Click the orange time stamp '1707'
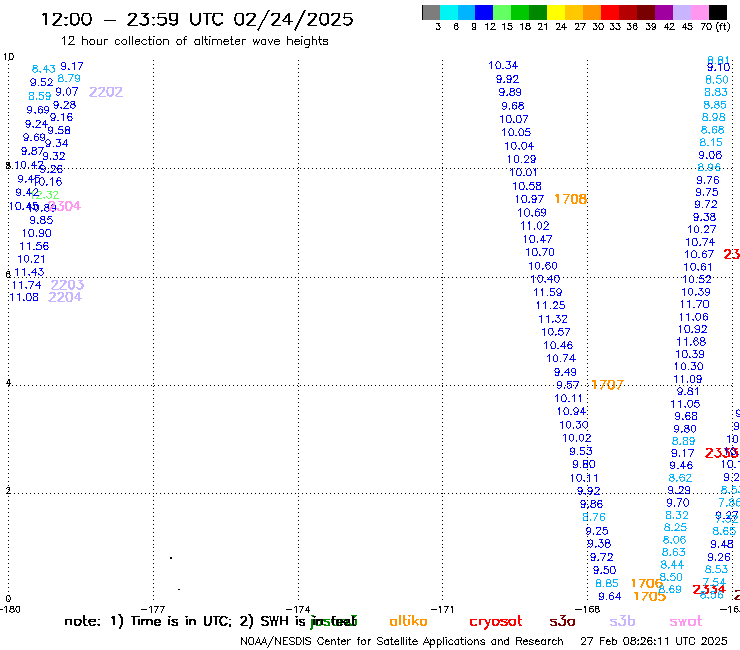 pos(607,385)
